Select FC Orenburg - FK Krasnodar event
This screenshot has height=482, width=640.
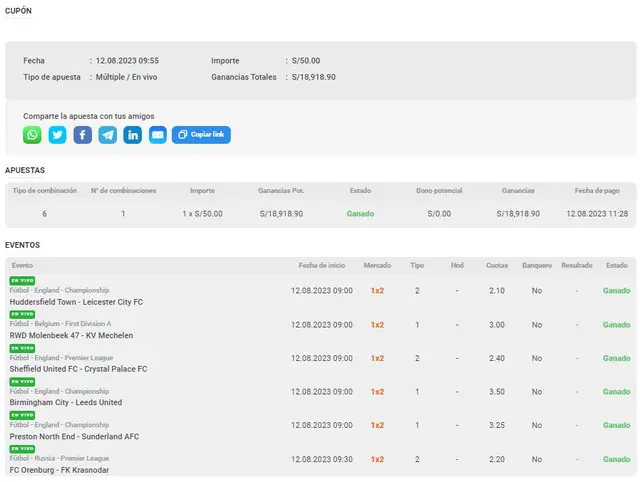pyautogui.click(x=59, y=470)
